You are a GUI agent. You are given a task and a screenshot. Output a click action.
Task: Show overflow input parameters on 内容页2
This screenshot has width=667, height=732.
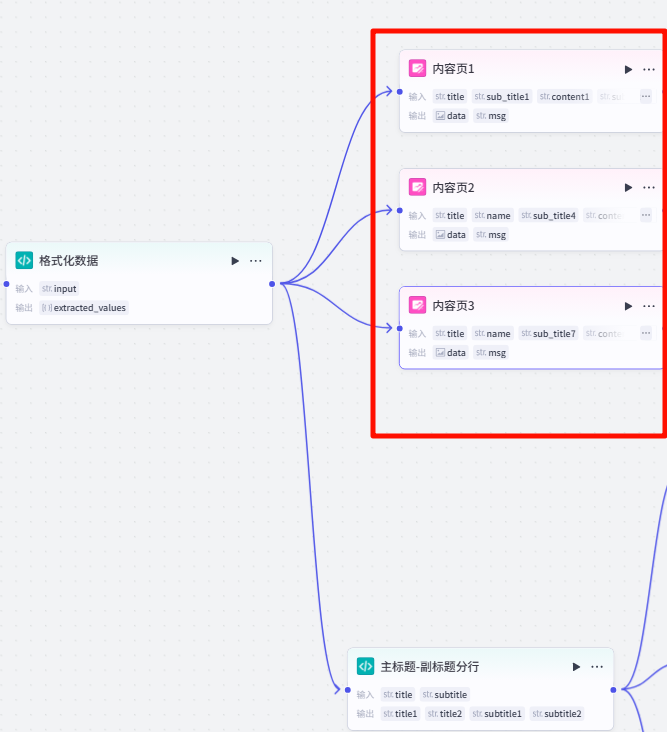point(646,215)
